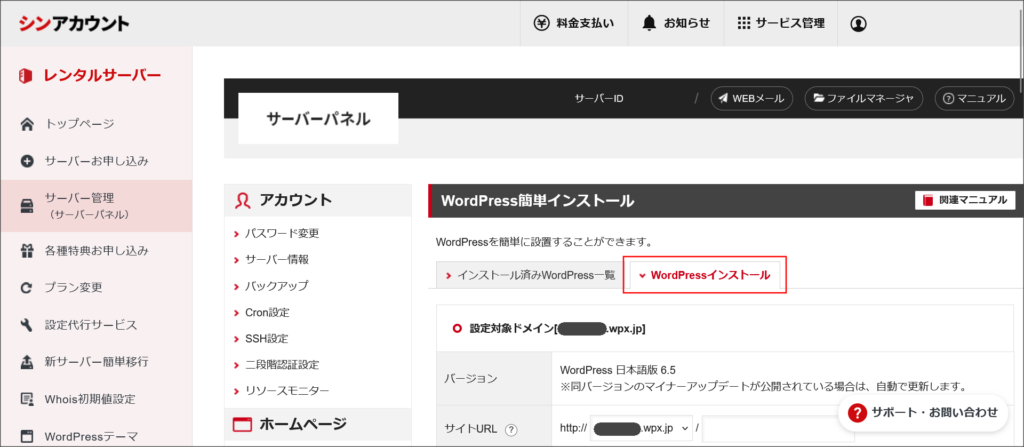Click the トップページ home icon
Image resolution: width=1024 pixels, height=447 pixels.
click(x=27, y=124)
